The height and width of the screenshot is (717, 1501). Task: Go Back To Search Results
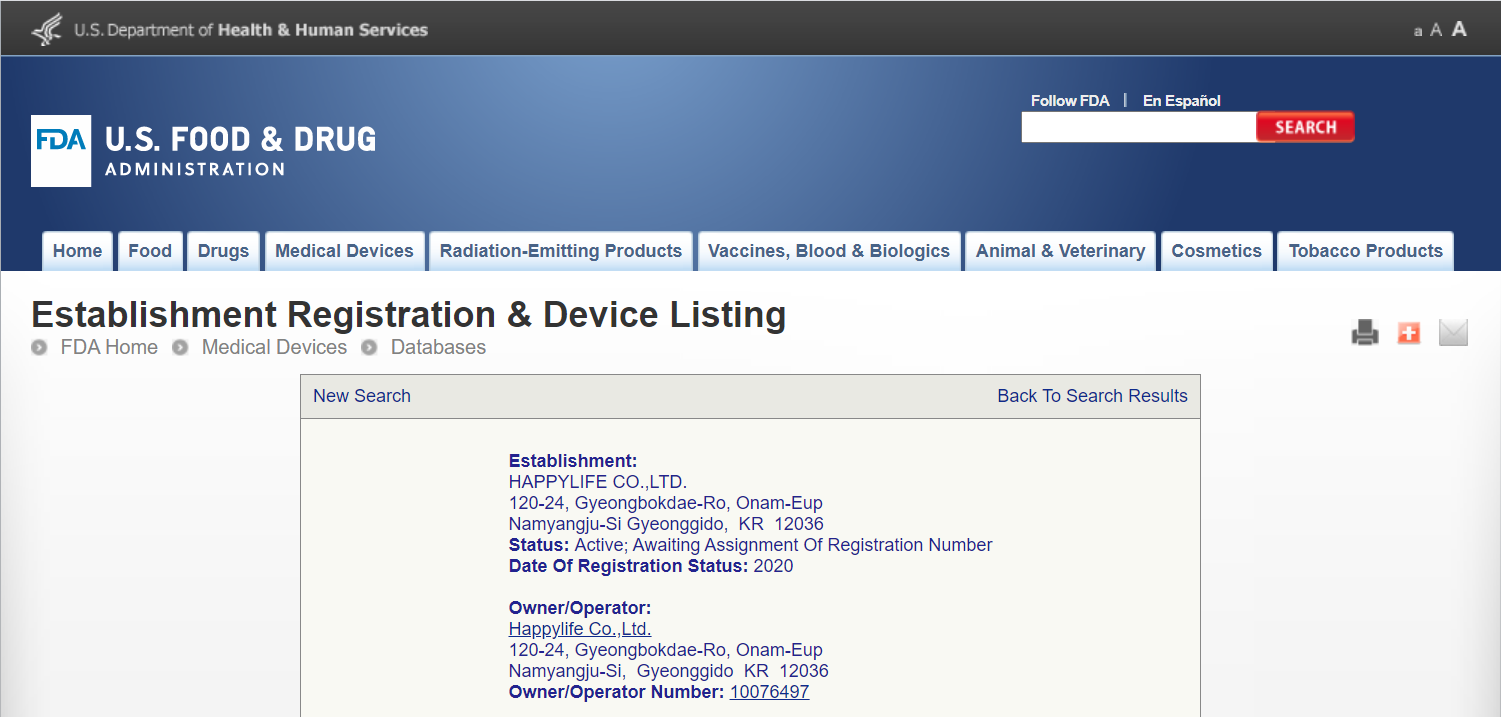(x=1092, y=396)
